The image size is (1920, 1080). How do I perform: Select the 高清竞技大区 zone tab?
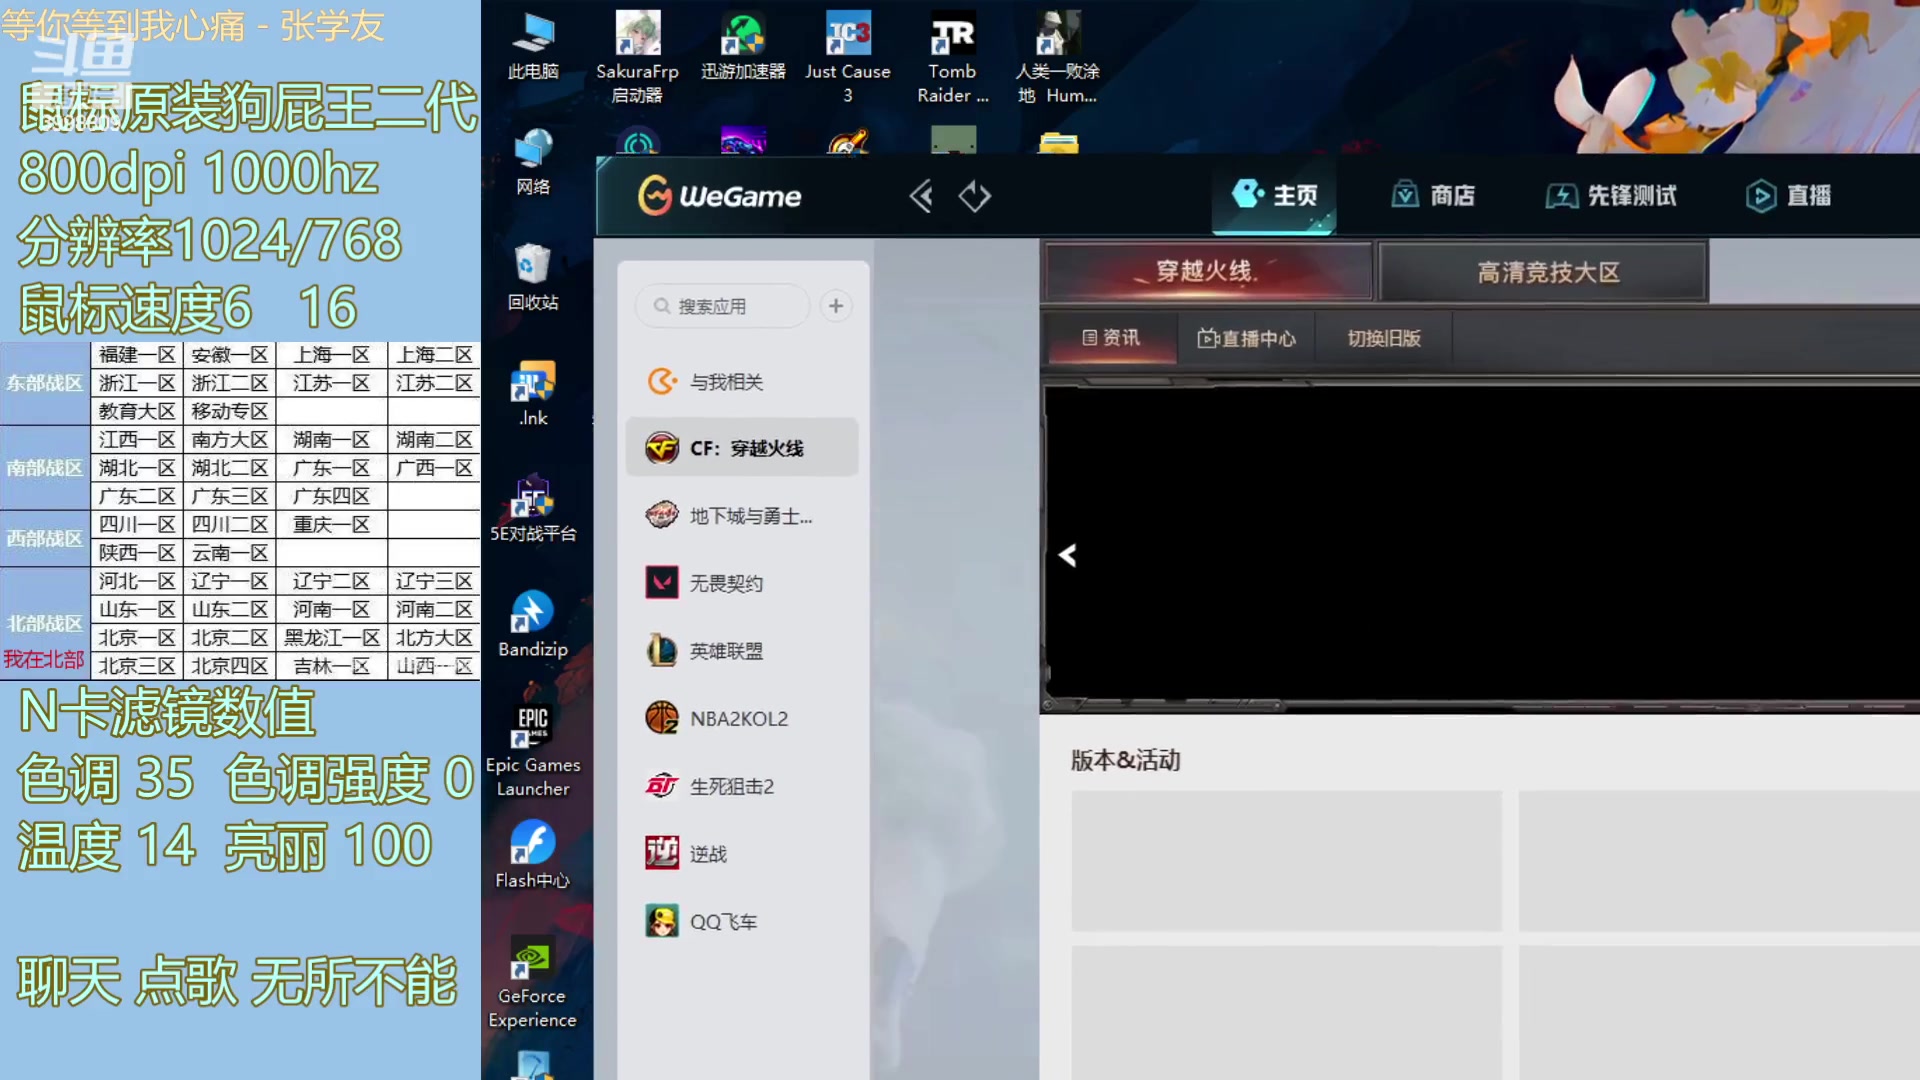pyautogui.click(x=1544, y=271)
